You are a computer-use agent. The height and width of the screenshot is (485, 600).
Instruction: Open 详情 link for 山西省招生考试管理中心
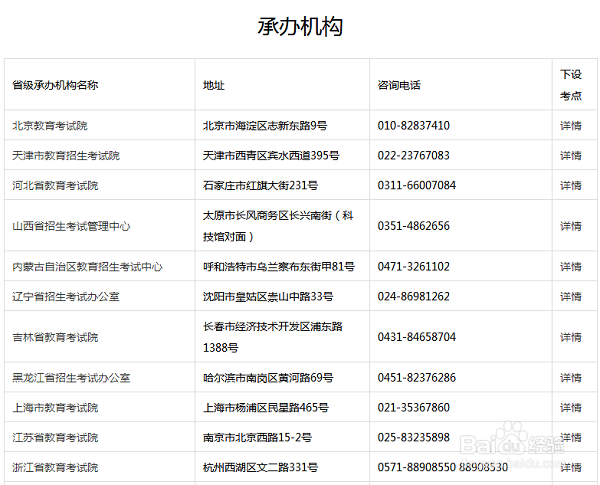571,226
